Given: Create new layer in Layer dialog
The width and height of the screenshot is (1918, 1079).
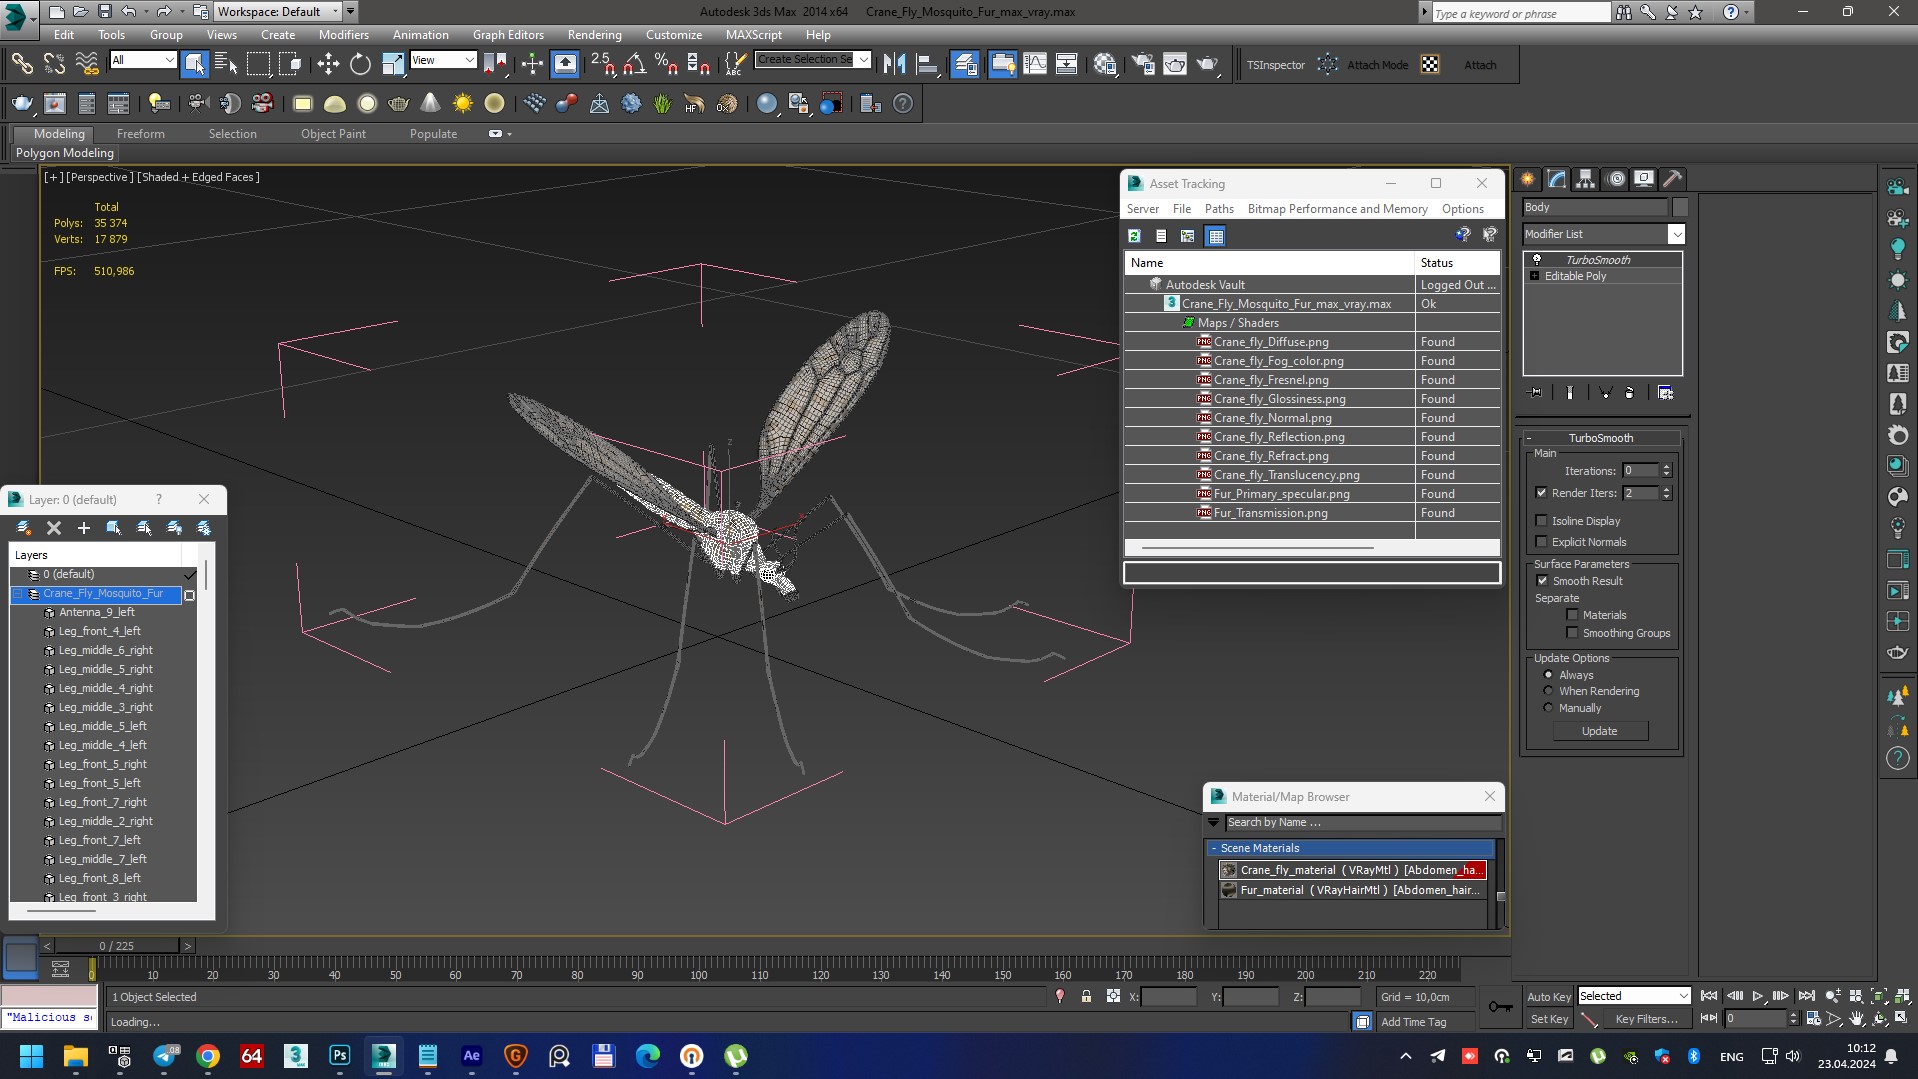Looking at the screenshot, I should pos(24,527).
